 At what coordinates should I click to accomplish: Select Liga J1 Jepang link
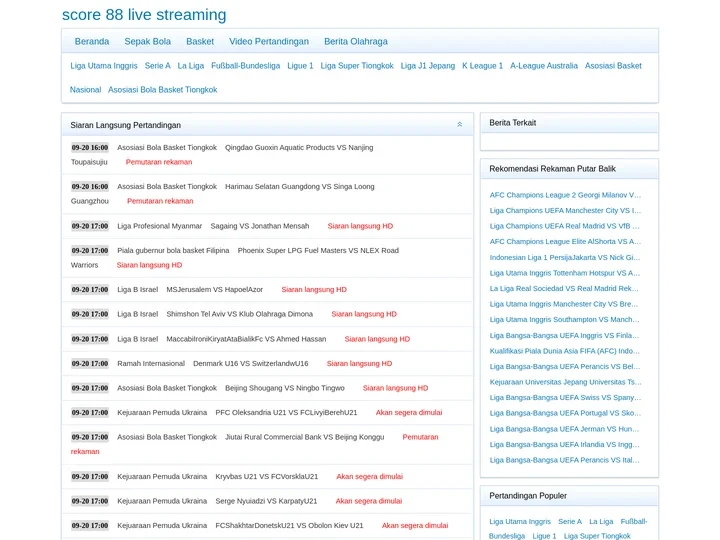(x=428, y=66)
